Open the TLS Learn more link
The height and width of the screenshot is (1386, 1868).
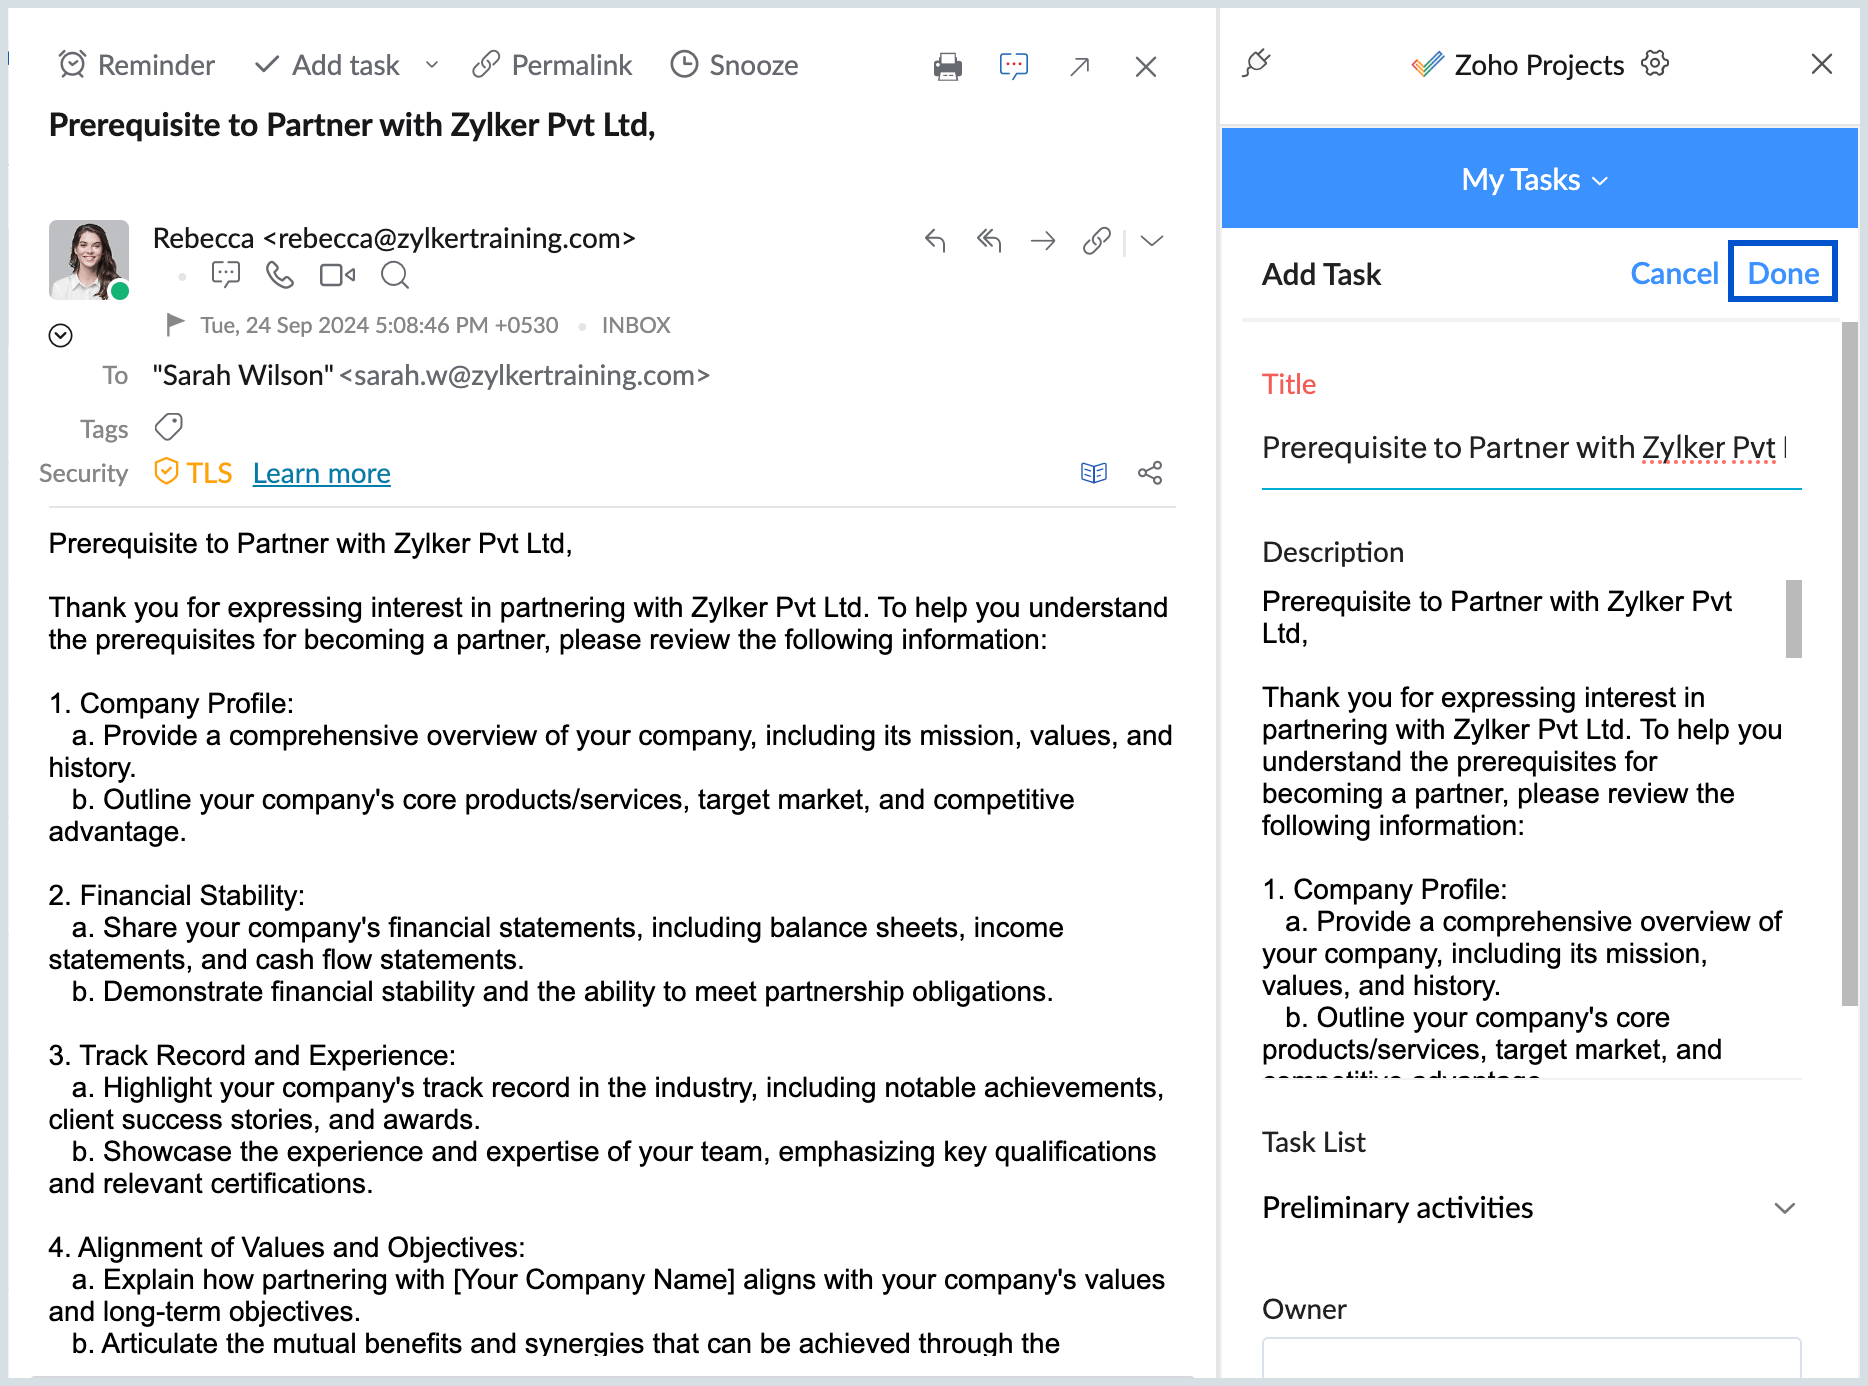coord(321,473)
